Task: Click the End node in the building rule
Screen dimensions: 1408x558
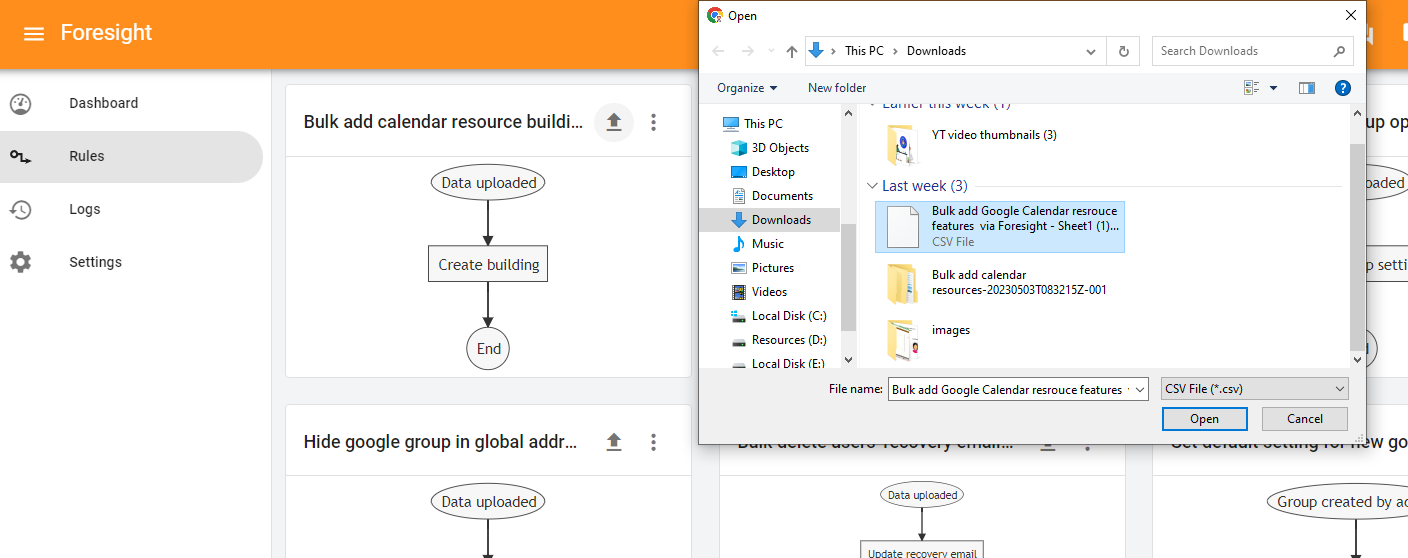Action: tap(488, 349)
